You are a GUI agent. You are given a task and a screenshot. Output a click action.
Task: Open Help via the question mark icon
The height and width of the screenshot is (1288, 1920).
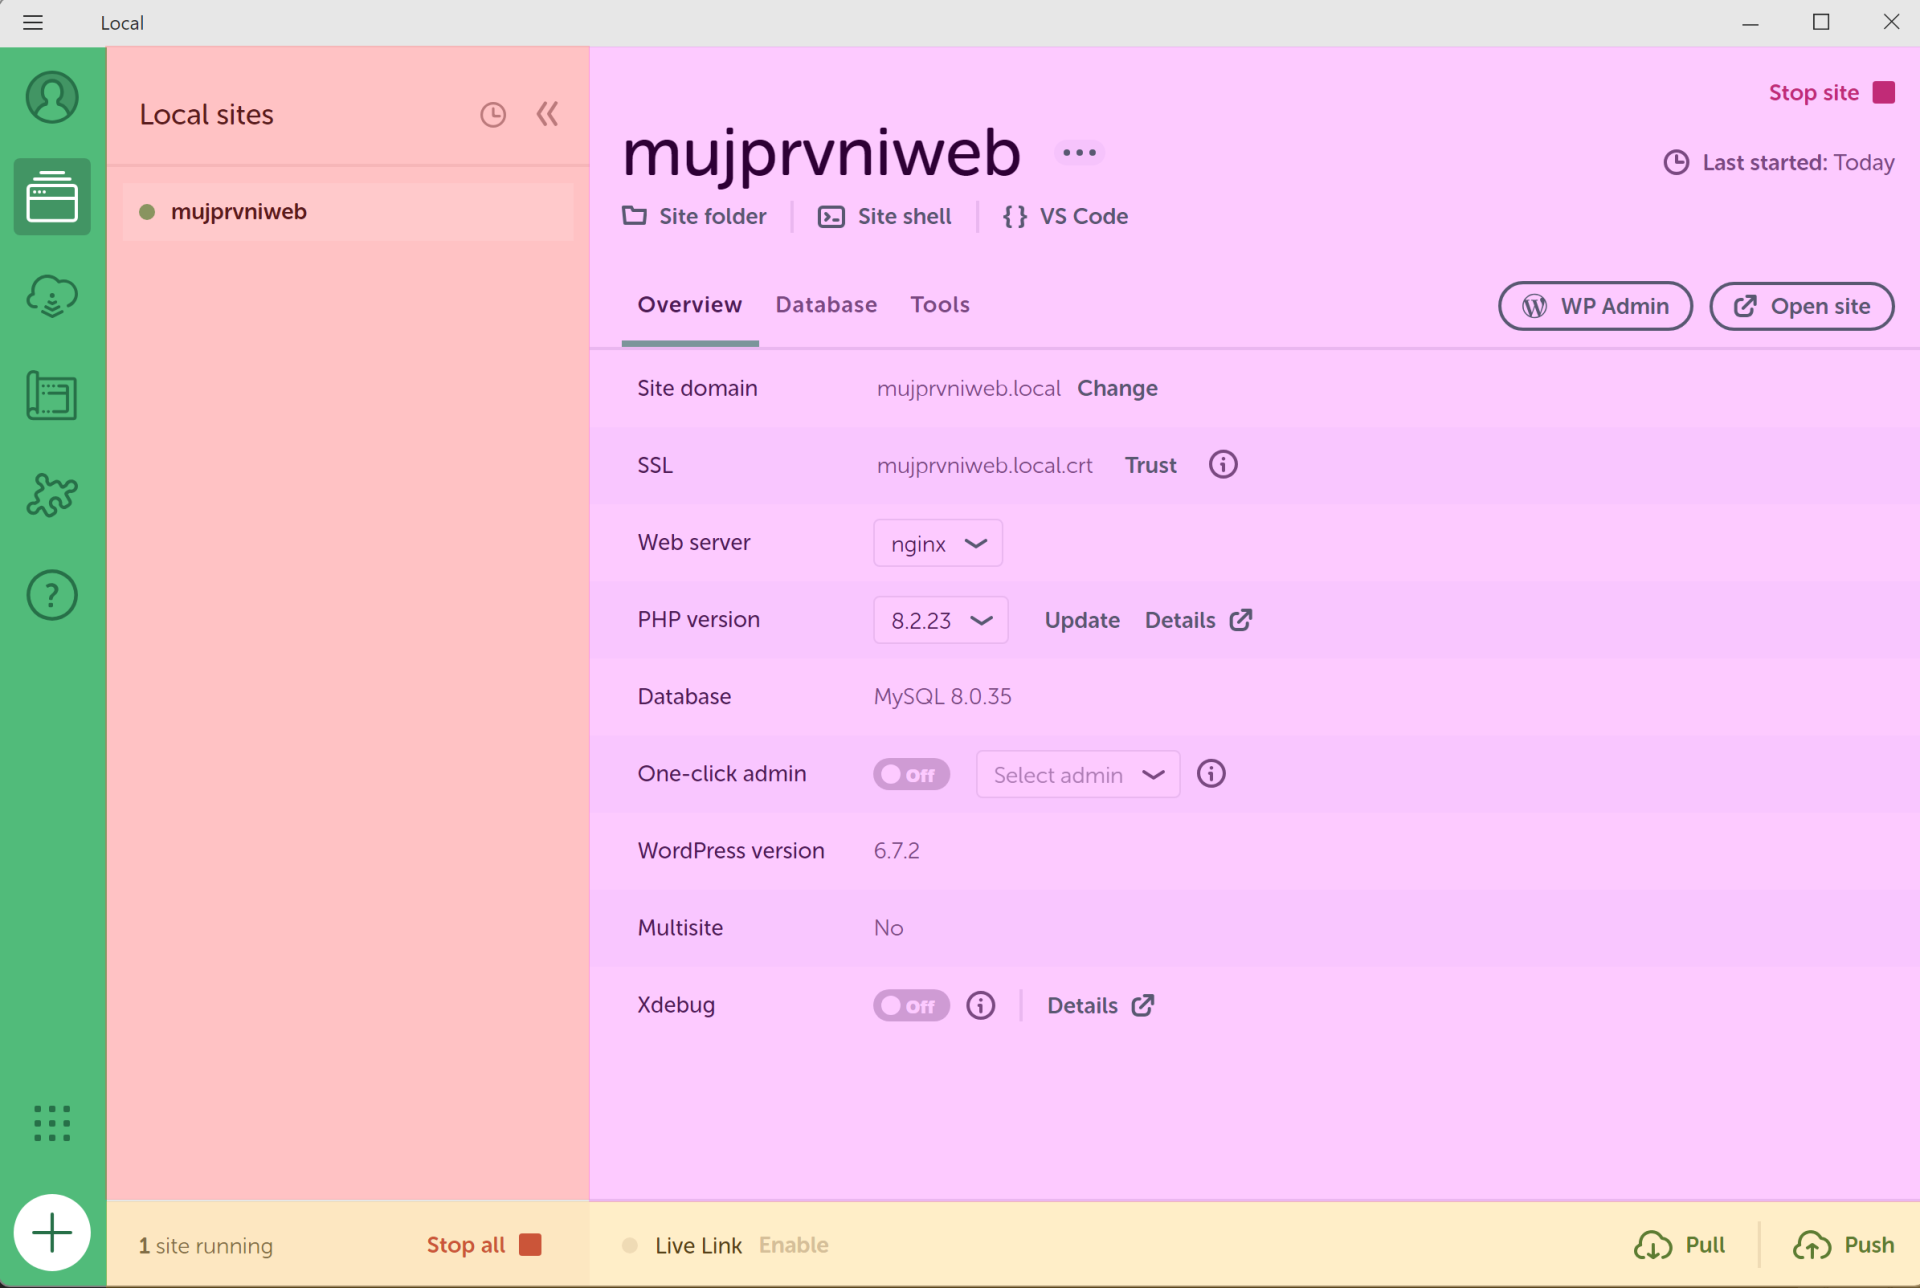click(52, 595)
